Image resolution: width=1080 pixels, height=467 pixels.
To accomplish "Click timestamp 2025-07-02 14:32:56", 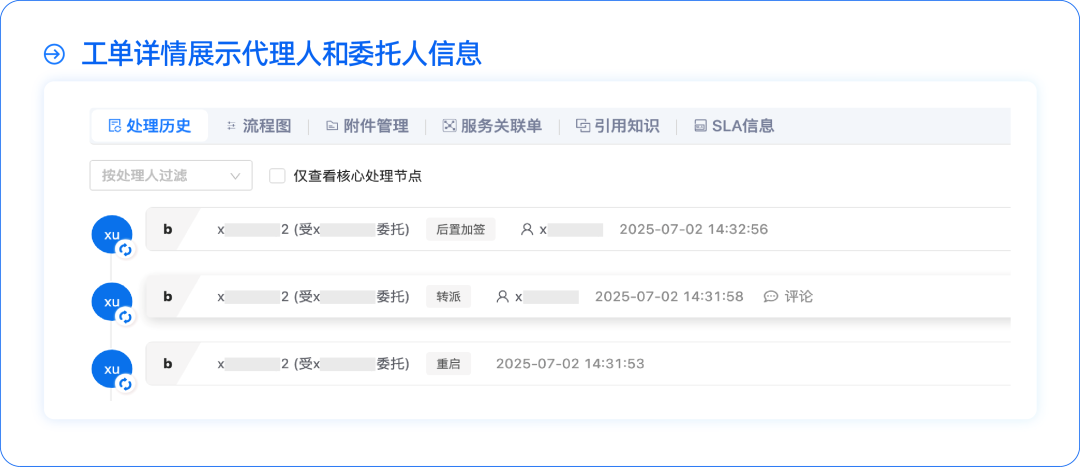I will point(694,229).
